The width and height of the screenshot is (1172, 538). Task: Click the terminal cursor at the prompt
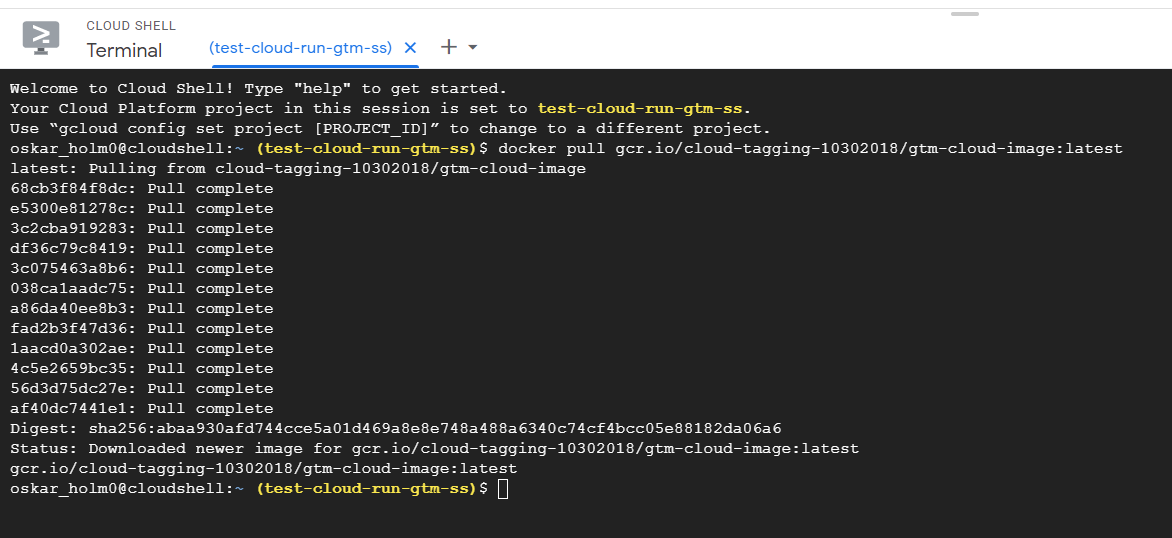click(x=503, y=489)
